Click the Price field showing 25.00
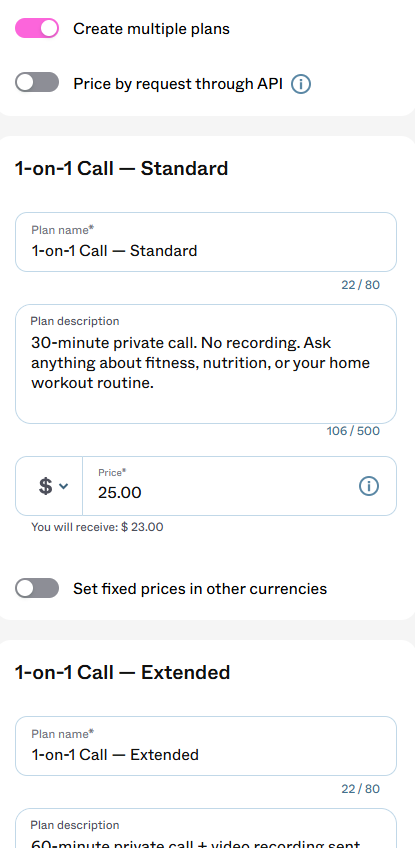 click(x=239, y=486)
